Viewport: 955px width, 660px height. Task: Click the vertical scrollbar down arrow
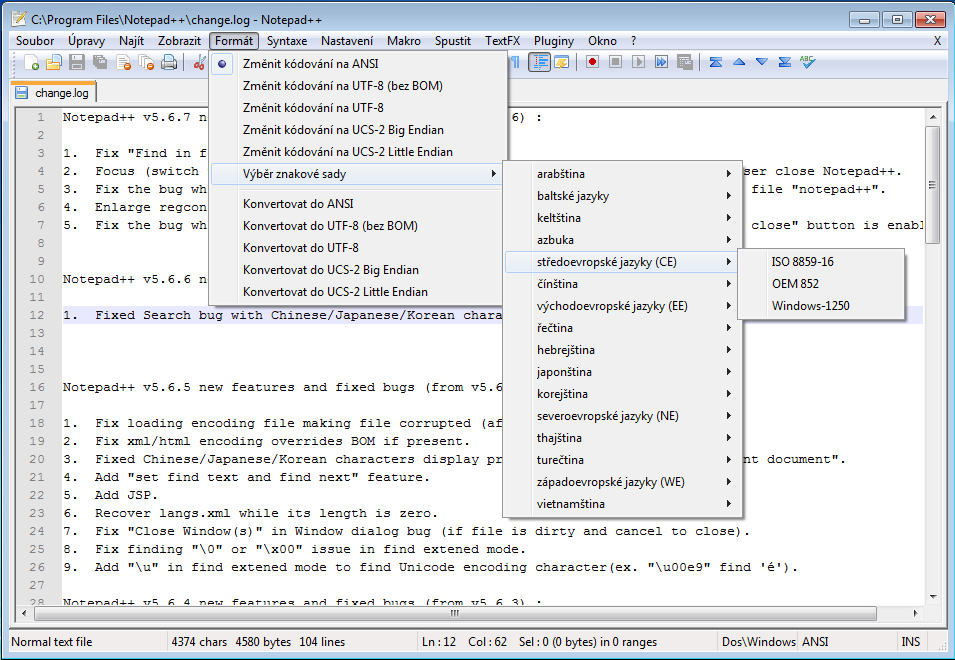[x=932, y=597]
